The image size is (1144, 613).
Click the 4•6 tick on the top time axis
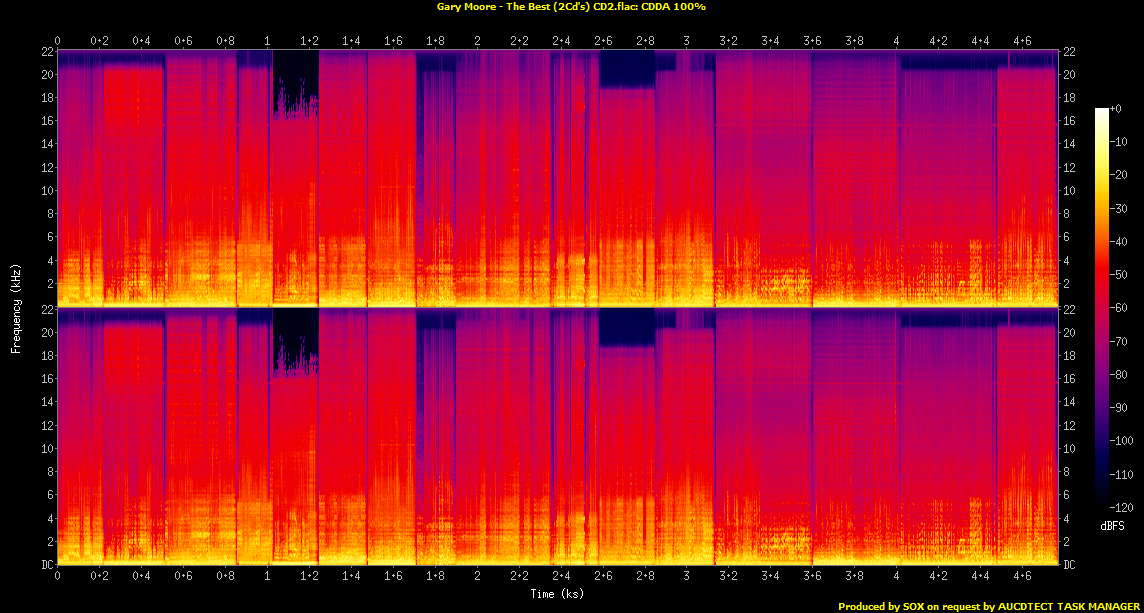1023,40
